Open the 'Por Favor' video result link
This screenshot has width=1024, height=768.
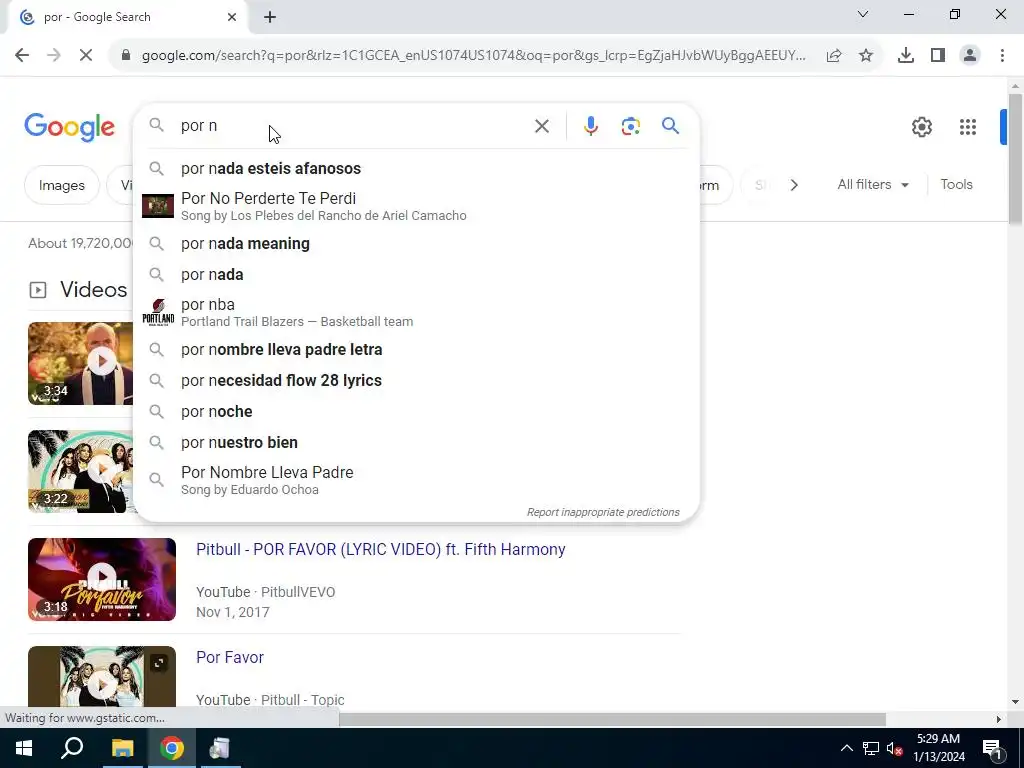(230, 657)
